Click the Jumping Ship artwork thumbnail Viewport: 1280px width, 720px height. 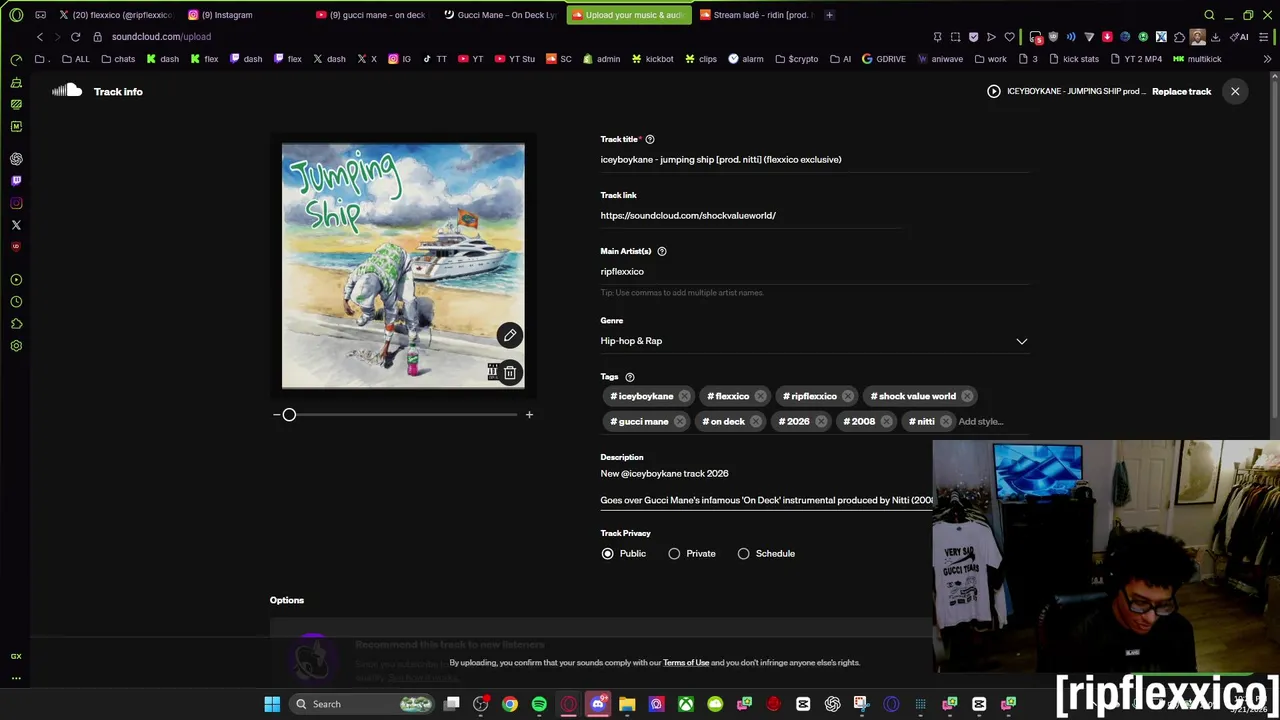pos(403,265)
